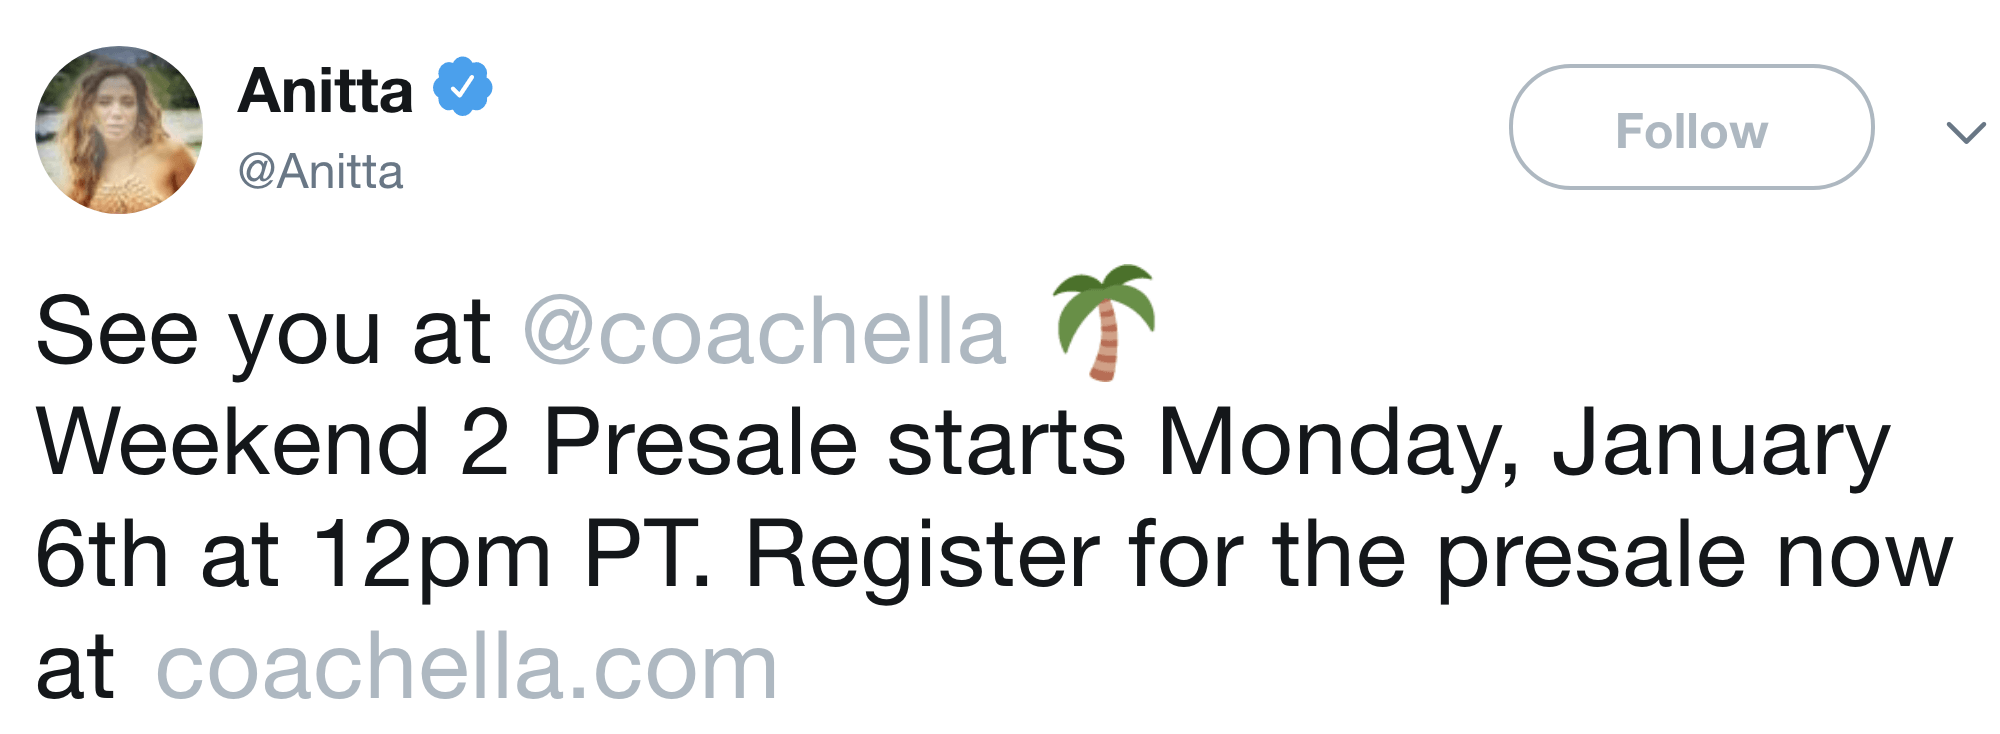Click the palm tree emoji
The width and height of the screenshot is (2000, 734).
1104,322
